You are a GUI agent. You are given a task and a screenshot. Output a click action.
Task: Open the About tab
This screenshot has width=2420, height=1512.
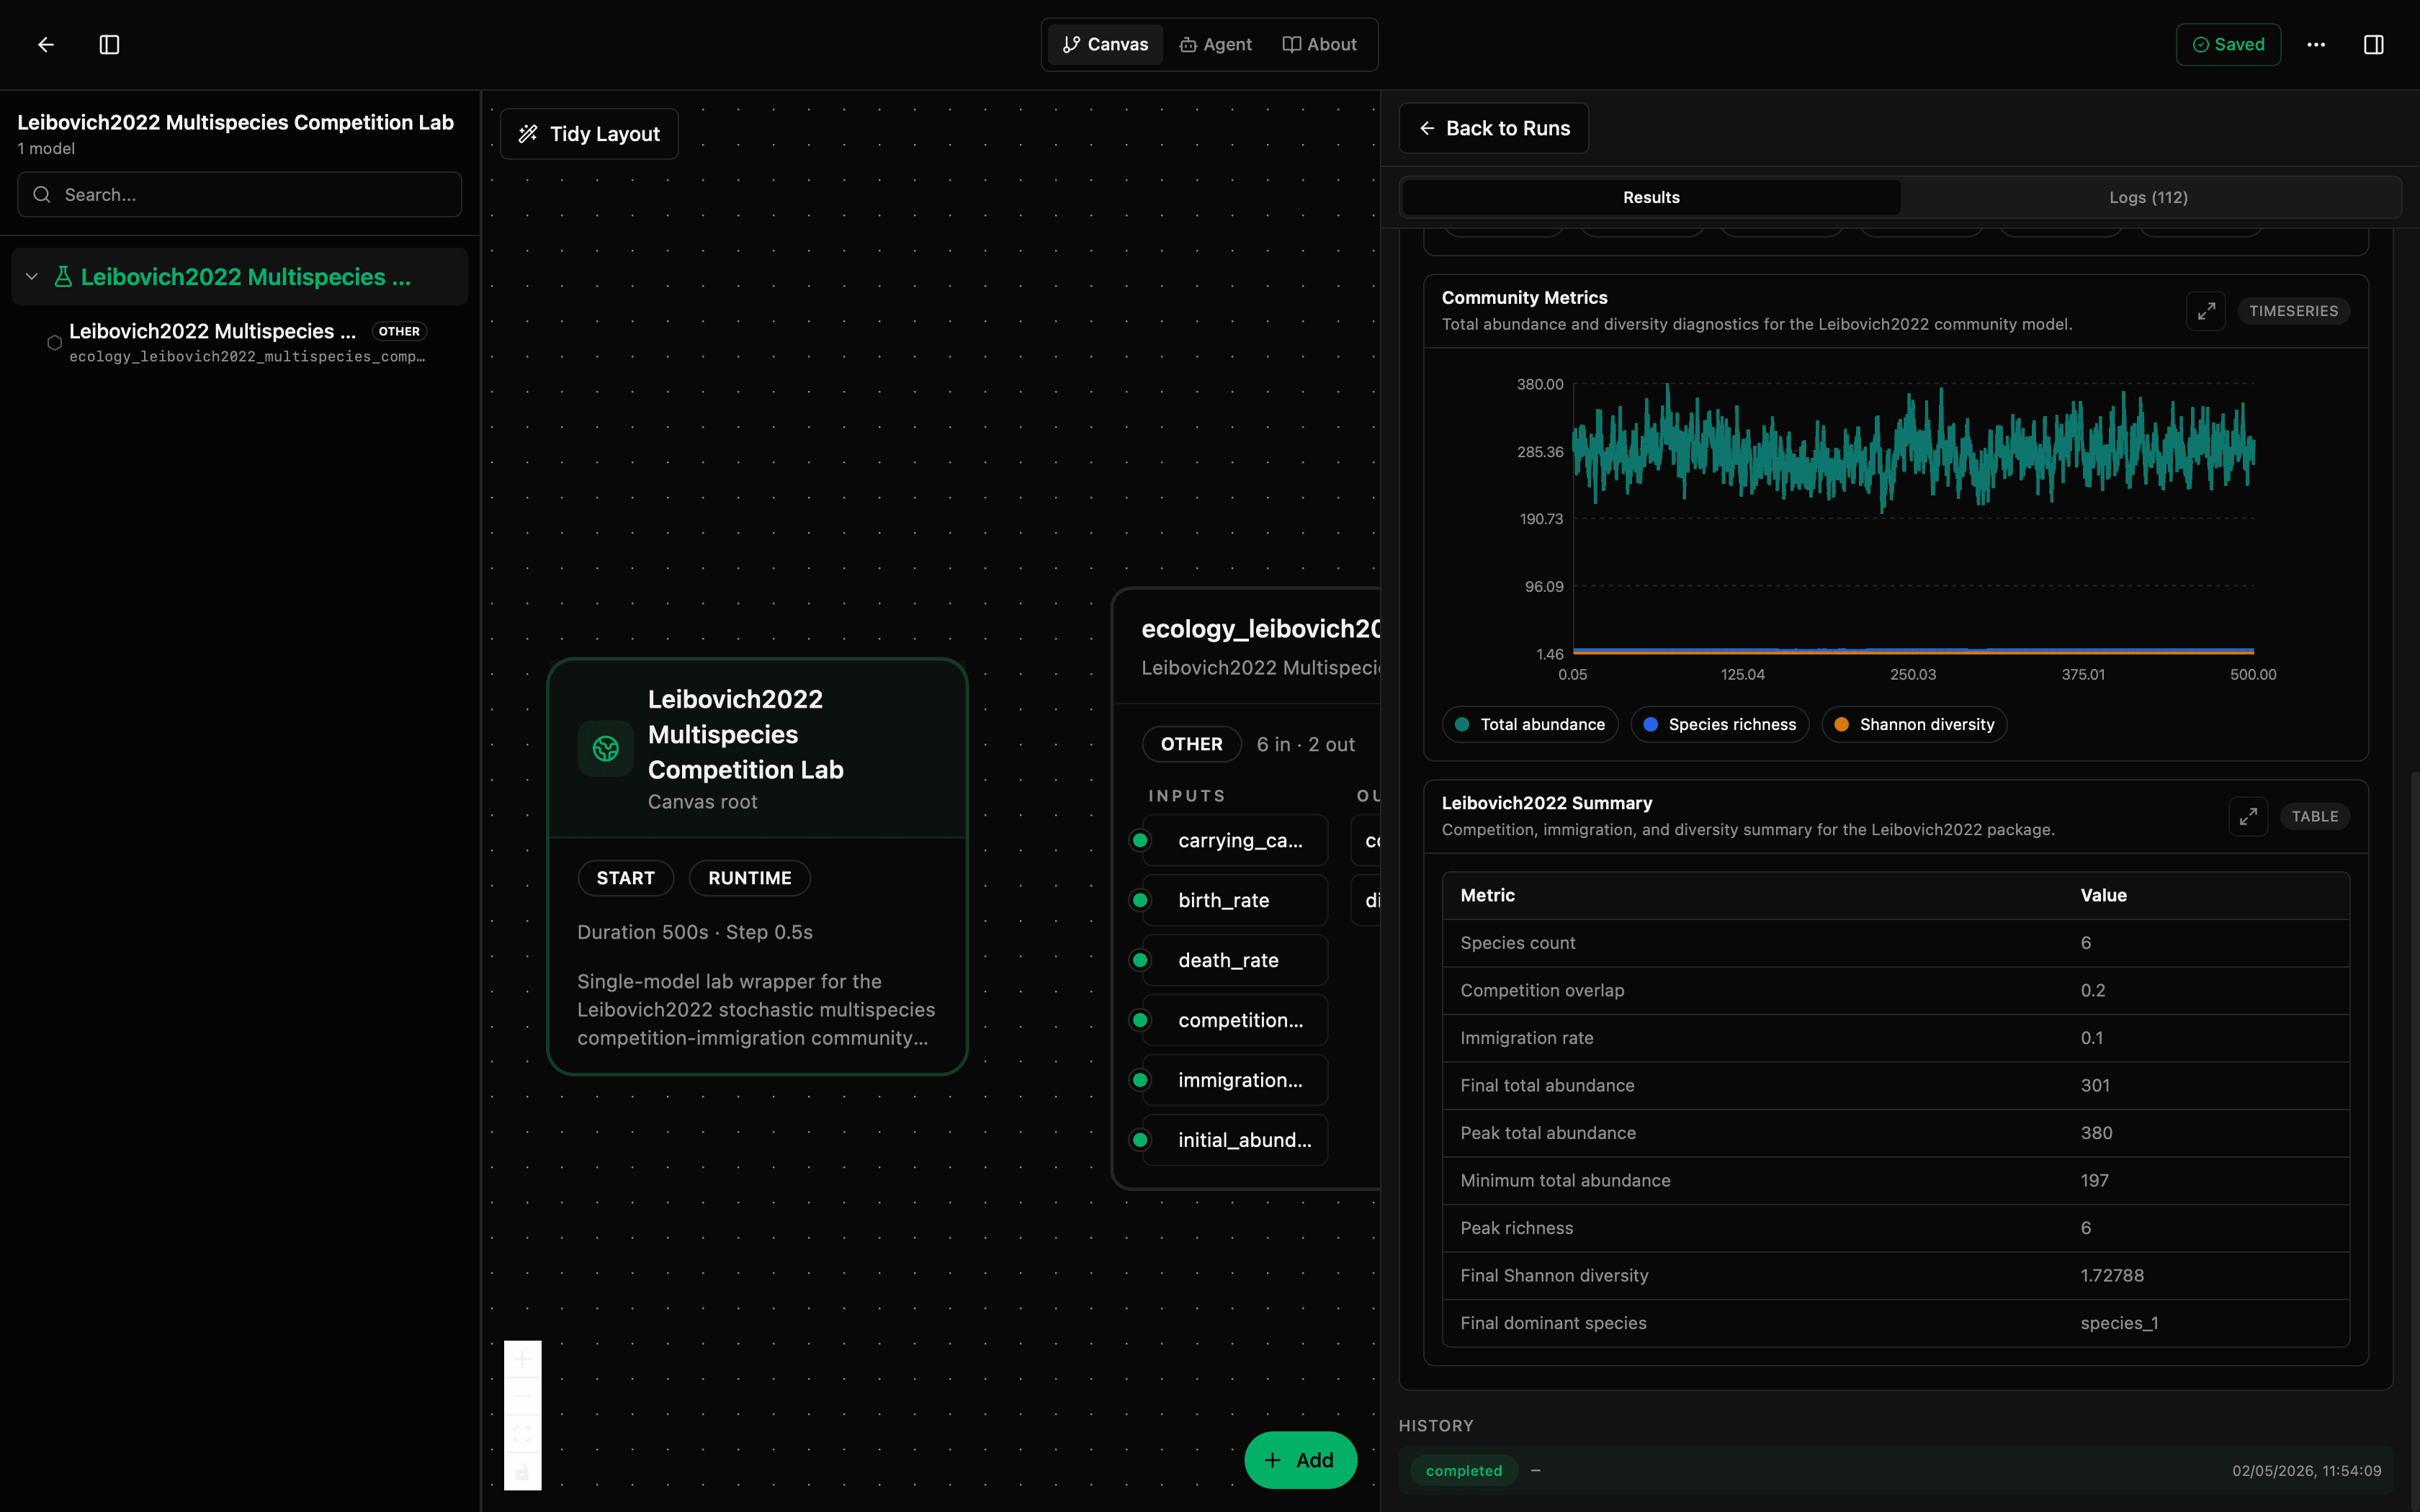[1319, 44]
